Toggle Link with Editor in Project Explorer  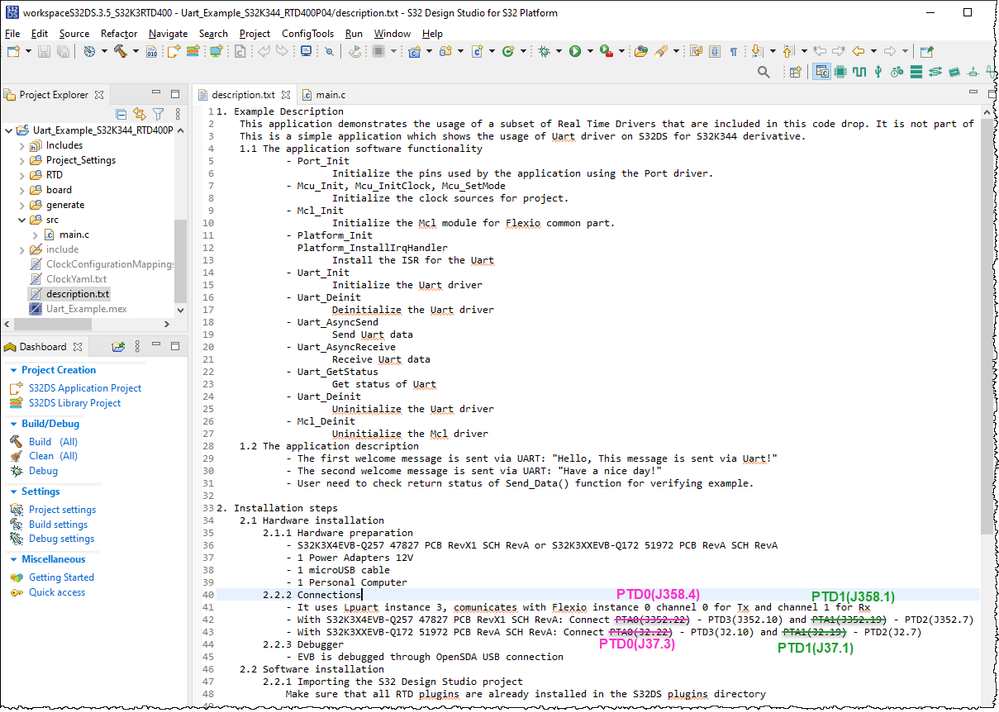click(140, 114)
